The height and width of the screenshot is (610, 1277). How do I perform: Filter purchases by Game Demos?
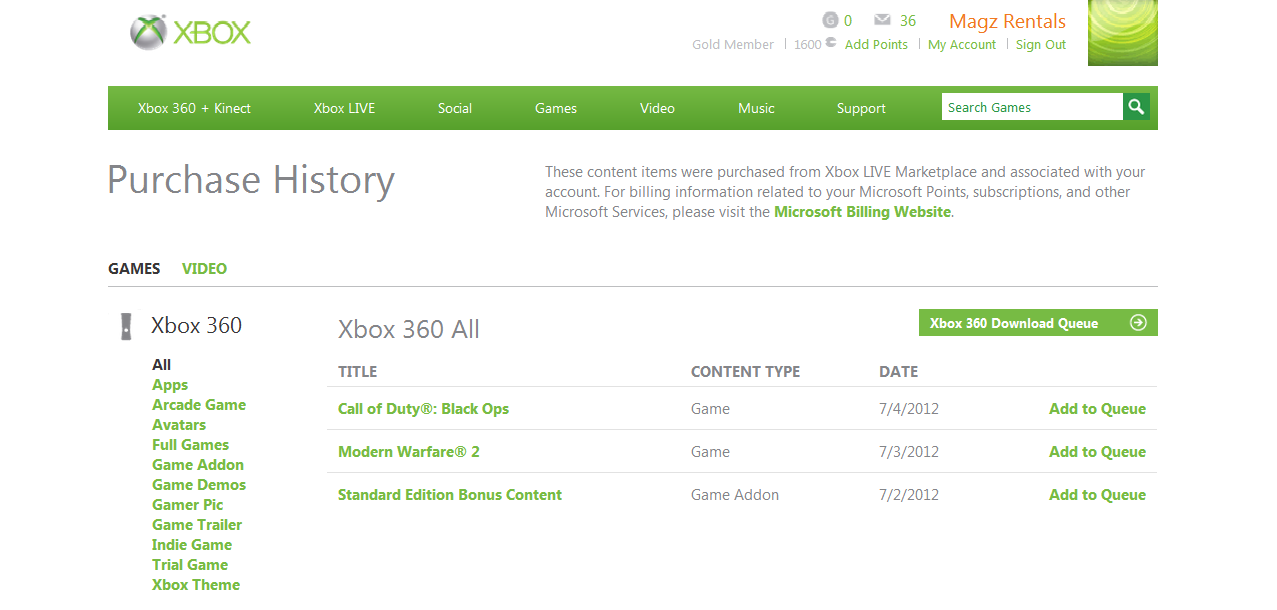(x=199, y=484)
